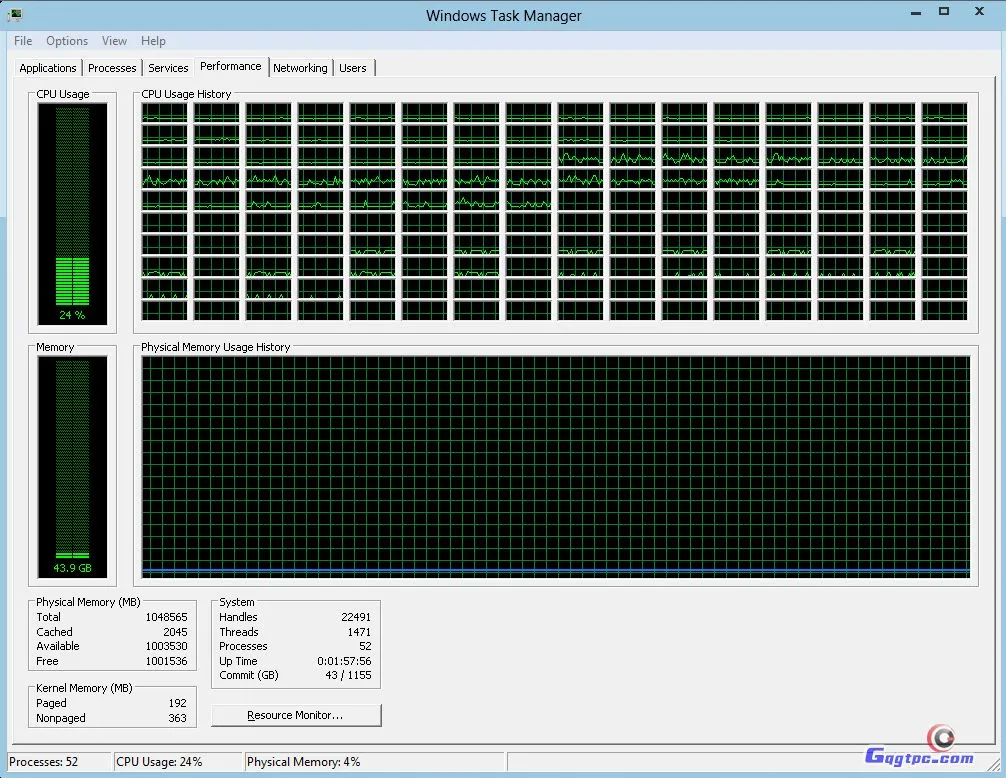Close the Windows Task Manager window
The height and width of the screenshot is (778, 1006).
point(978,12)
